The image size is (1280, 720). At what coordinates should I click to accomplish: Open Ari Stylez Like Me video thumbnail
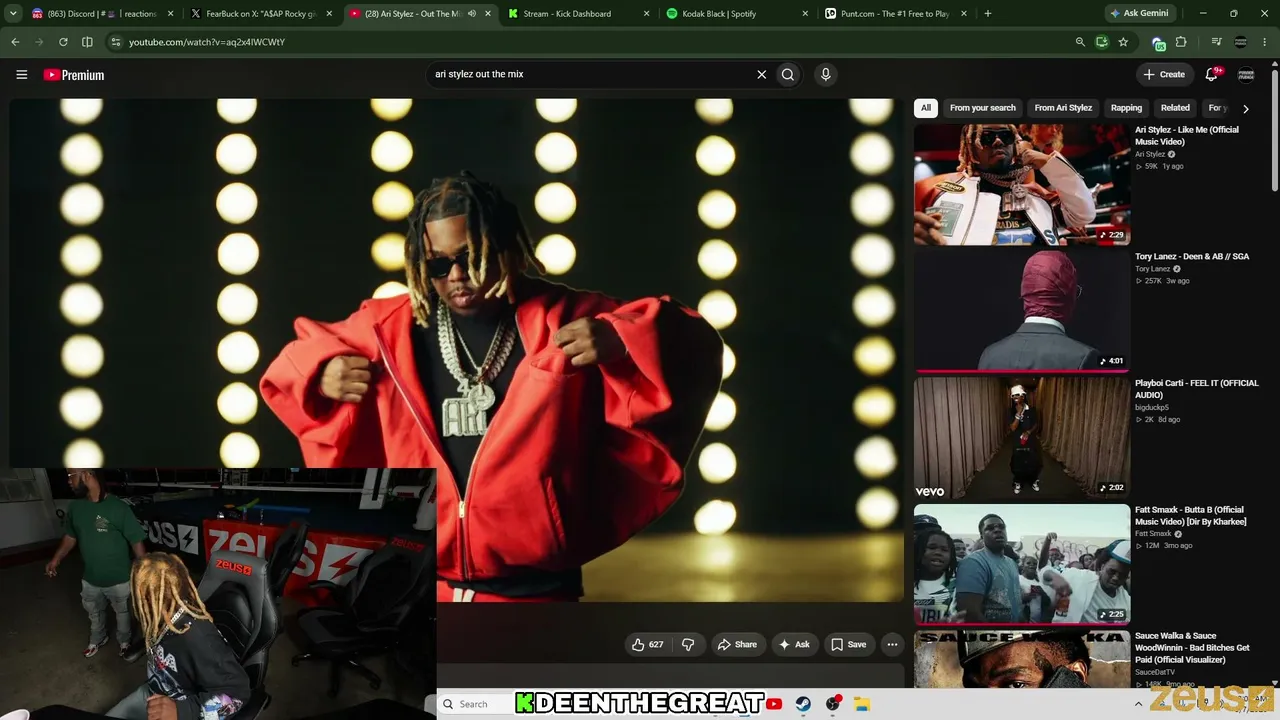[1022, 184]
